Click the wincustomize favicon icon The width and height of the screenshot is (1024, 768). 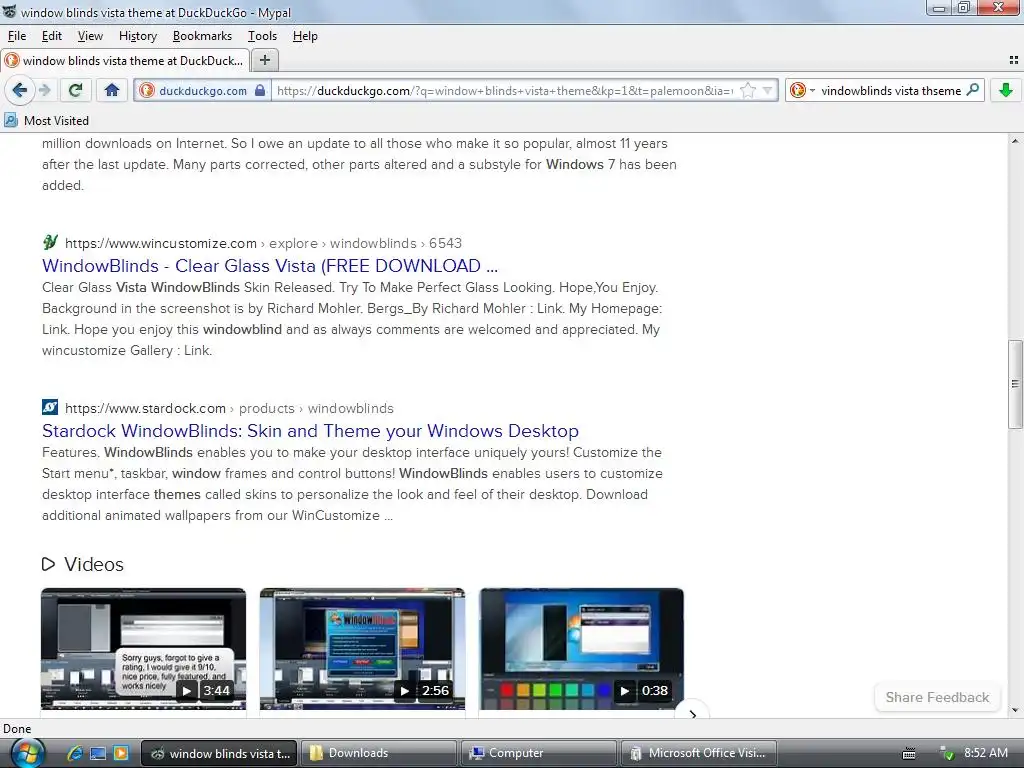point(50,242)
